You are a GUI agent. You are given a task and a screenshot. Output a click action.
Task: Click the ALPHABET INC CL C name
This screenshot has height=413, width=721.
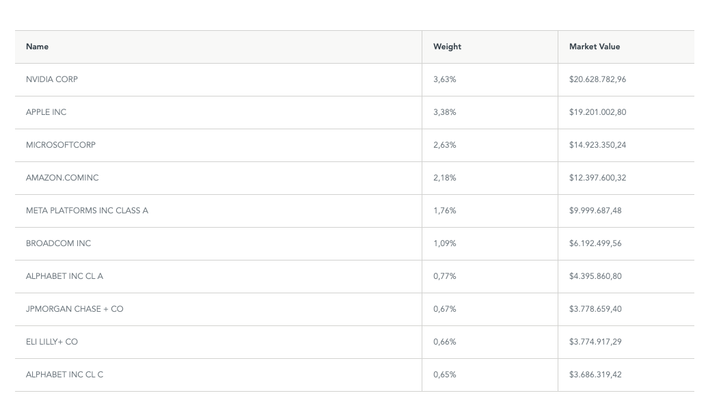click(64, 375)
